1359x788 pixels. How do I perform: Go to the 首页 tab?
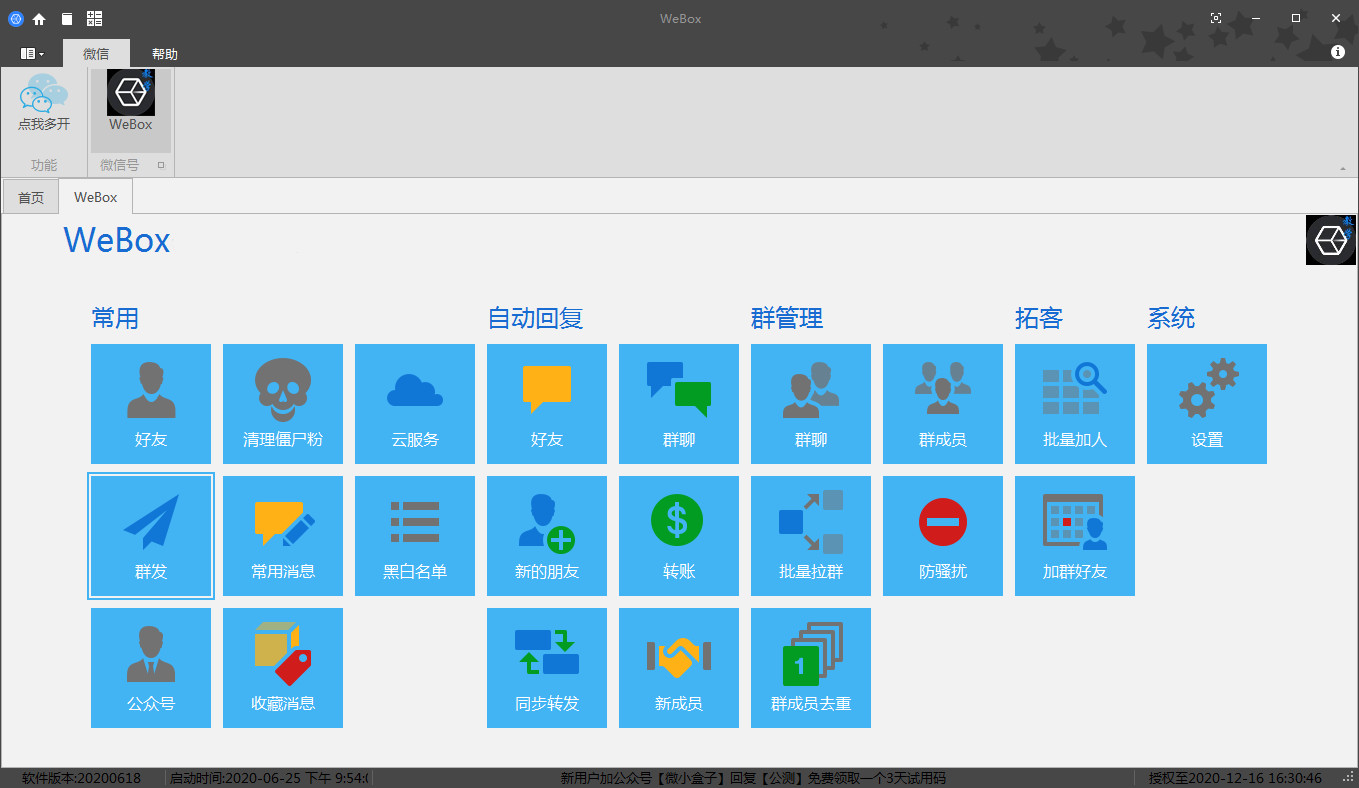(30, 196)
